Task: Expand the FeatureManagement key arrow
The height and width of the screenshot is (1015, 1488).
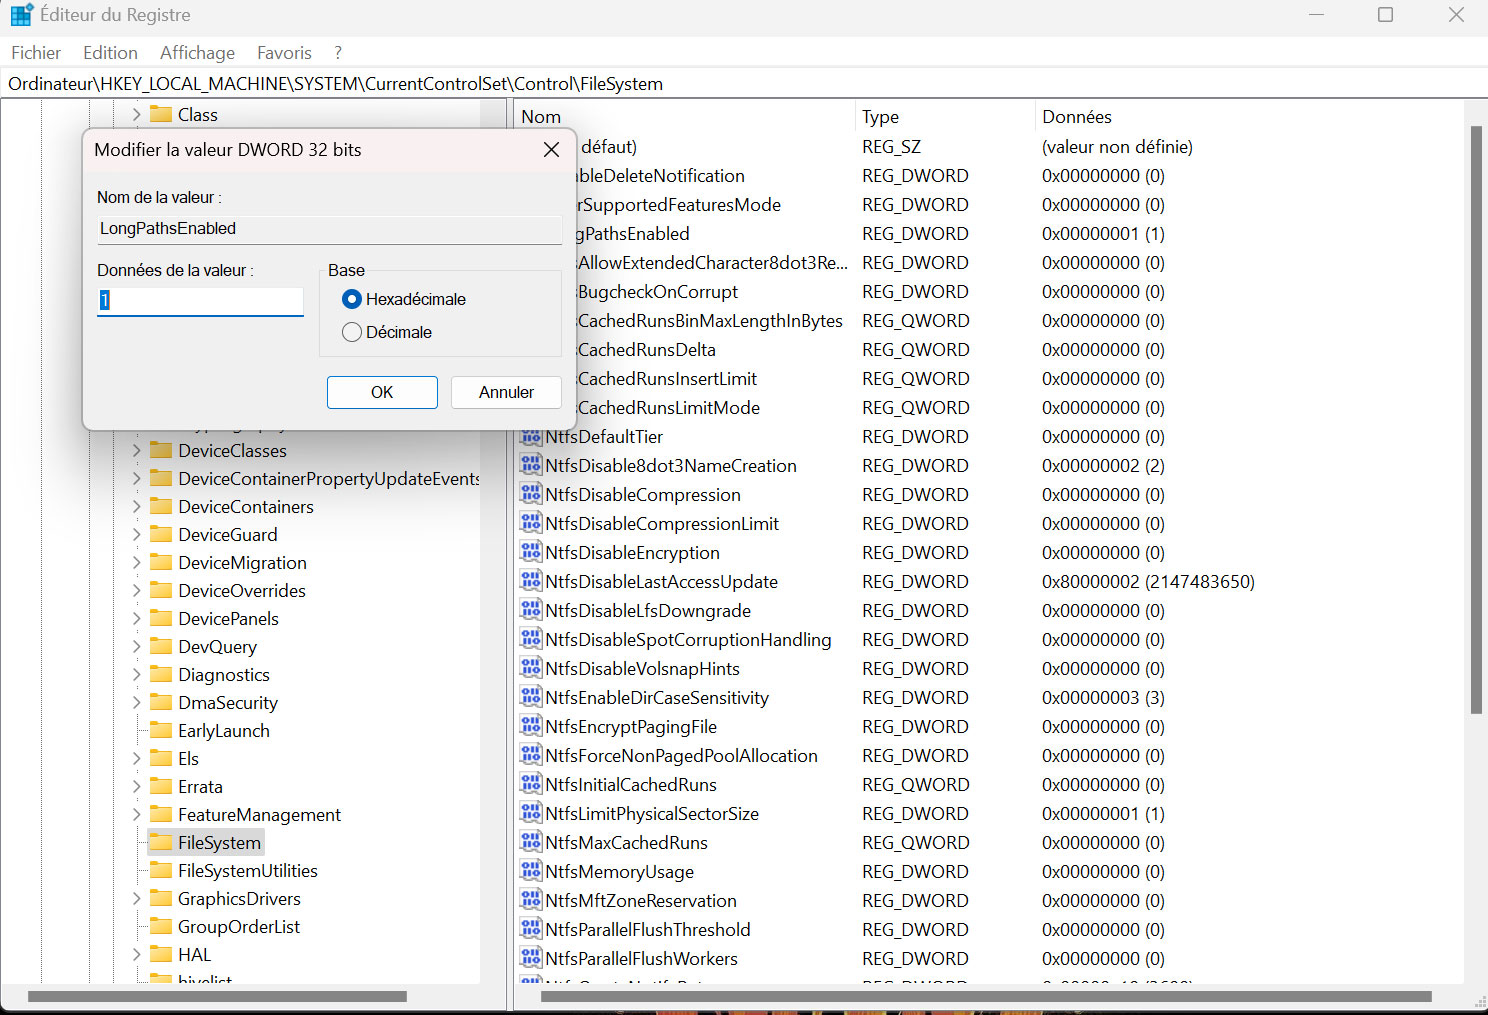Action: click(137, 815)
